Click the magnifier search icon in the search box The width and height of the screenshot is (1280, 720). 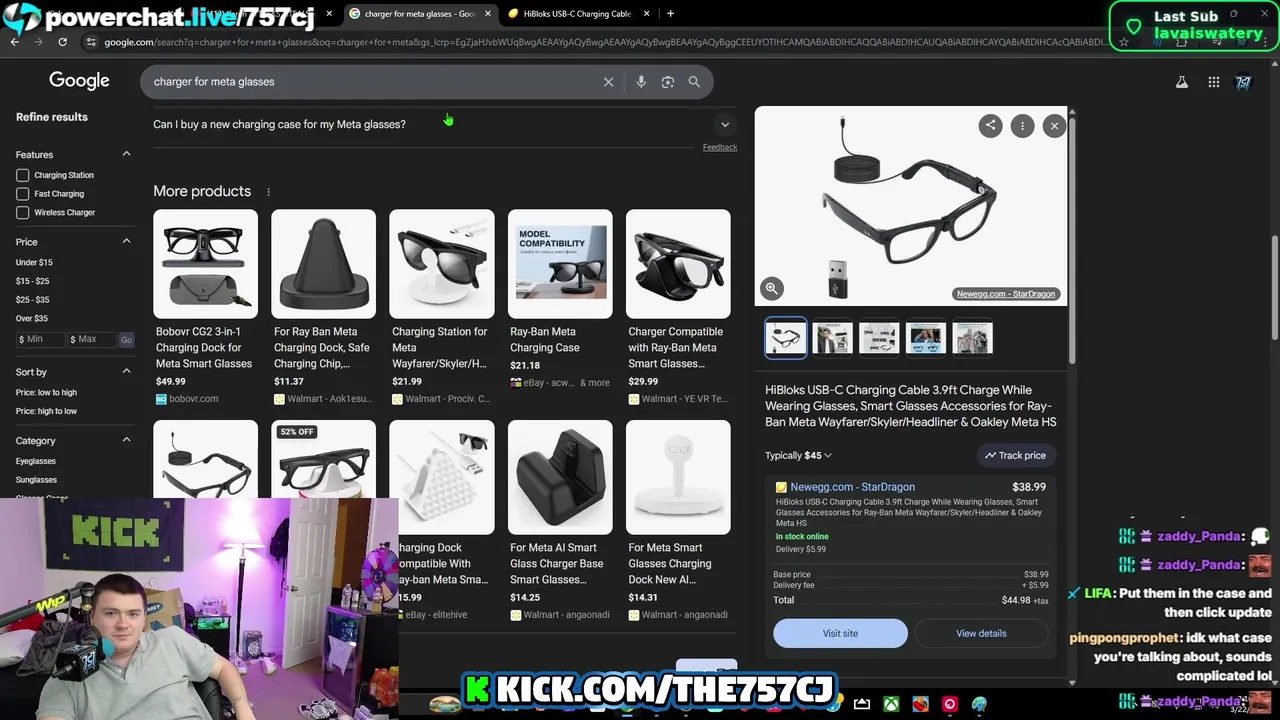pos(694,82)
